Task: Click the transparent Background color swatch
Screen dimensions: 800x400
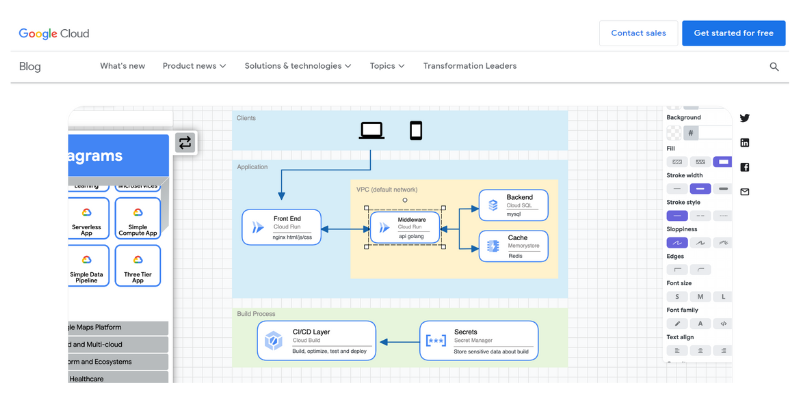Action: point(673,133)
